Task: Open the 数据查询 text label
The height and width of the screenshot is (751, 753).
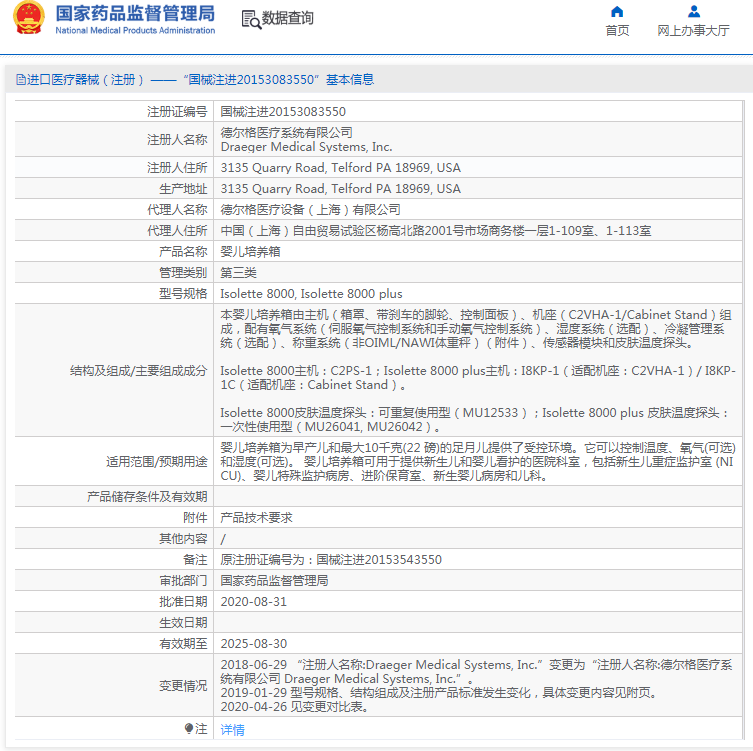Action: [x=288, y=18]
